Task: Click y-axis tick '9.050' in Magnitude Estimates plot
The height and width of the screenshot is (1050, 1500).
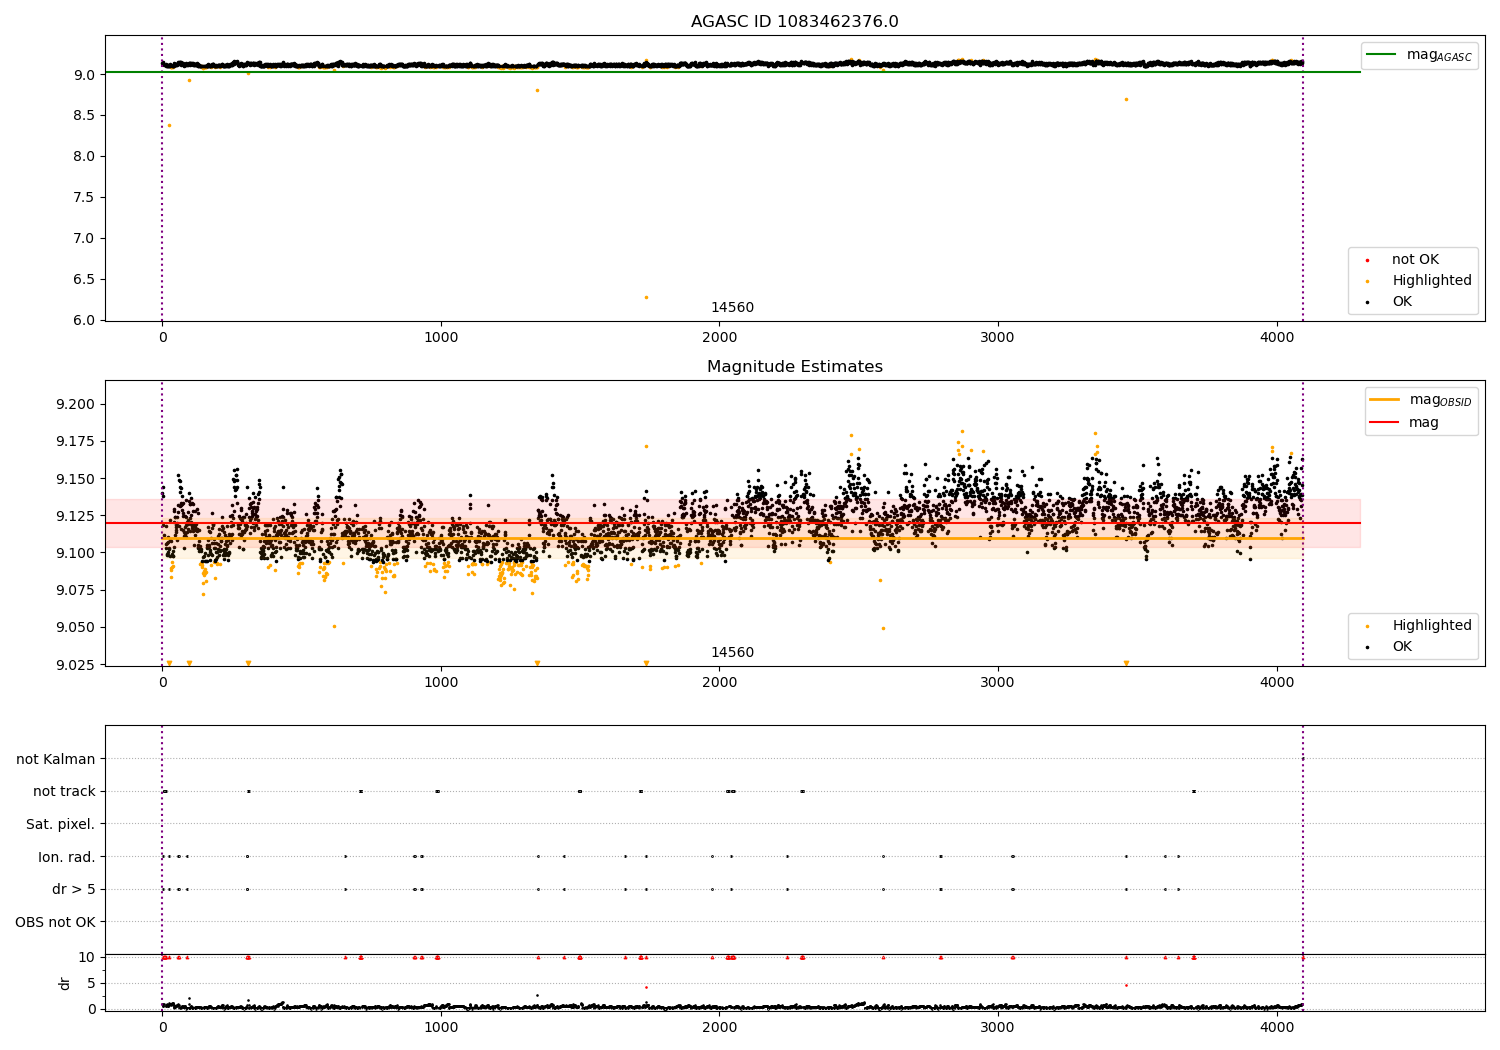Action: [x=75, y=628]
